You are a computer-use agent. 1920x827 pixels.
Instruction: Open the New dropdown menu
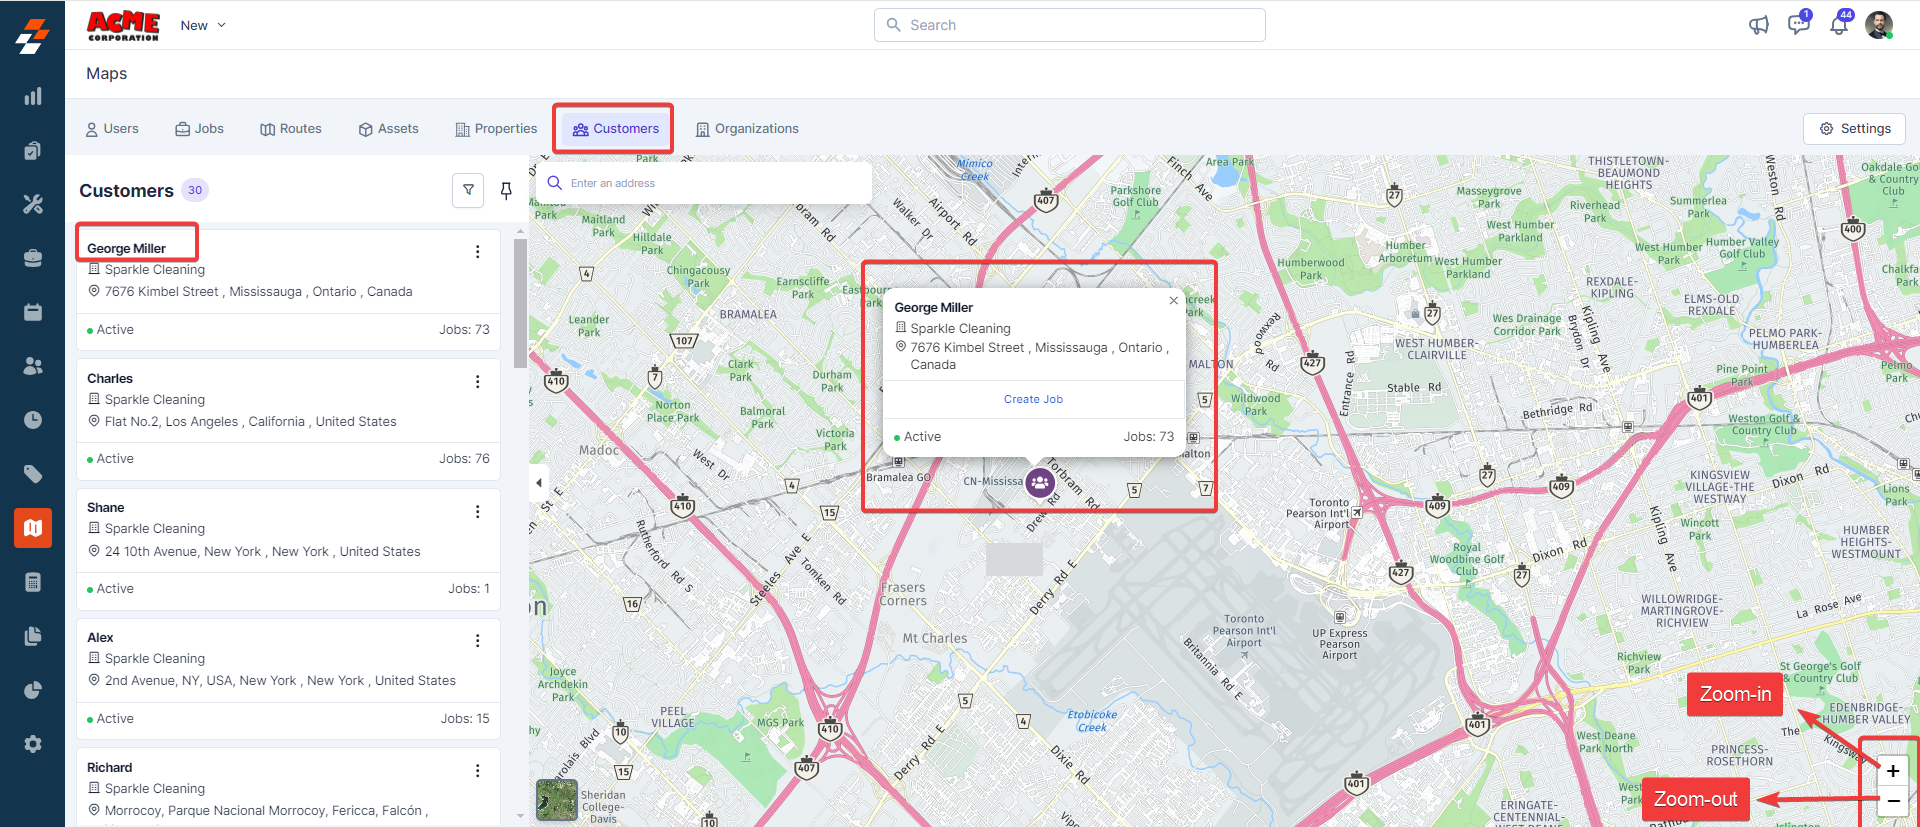[x=203, y=25]
